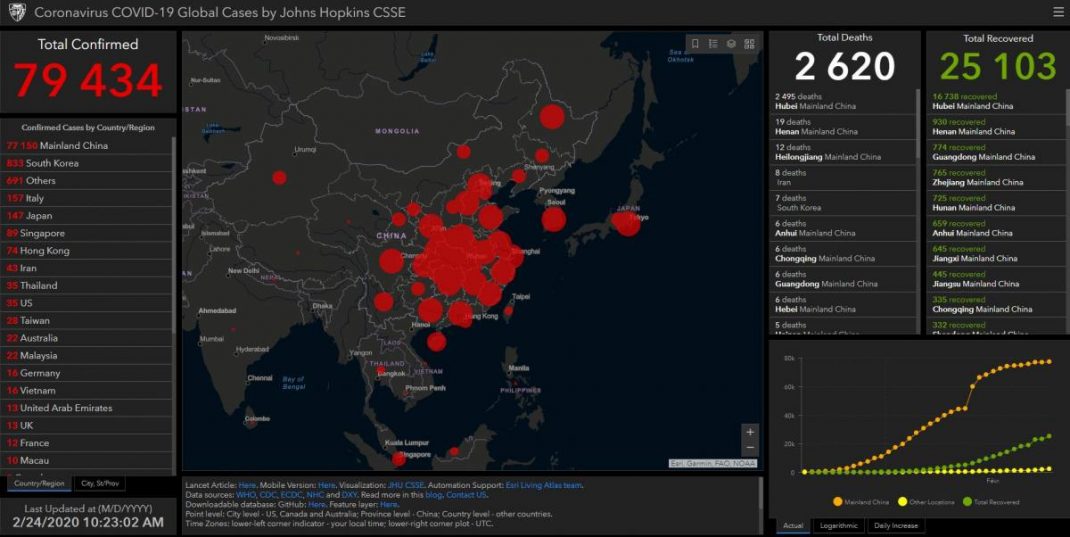The image size is (1070, 537).
Task: Select '35 US' row
Action: point(86,303)
